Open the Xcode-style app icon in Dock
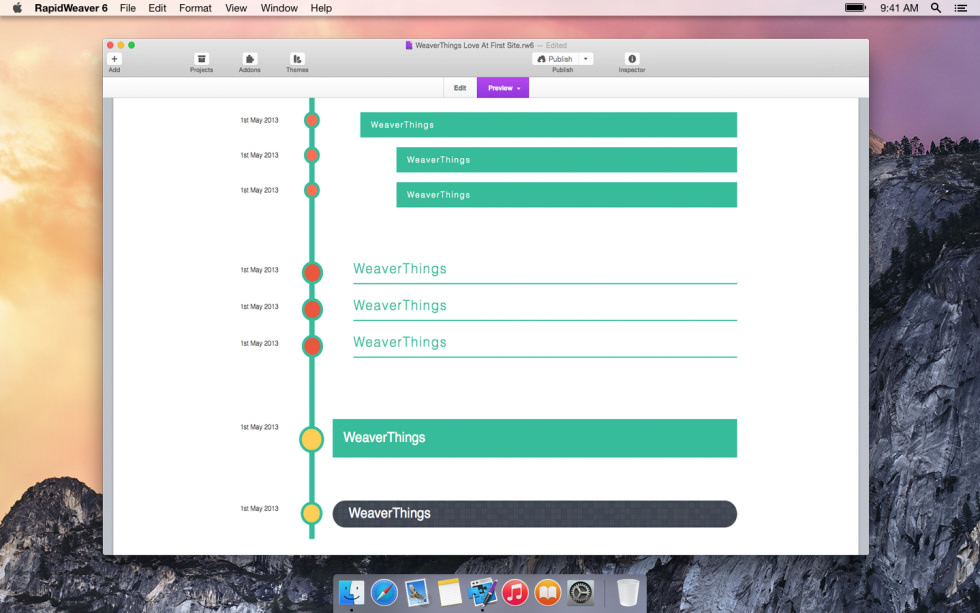The image size is (980, 613). tap(482, 592)
